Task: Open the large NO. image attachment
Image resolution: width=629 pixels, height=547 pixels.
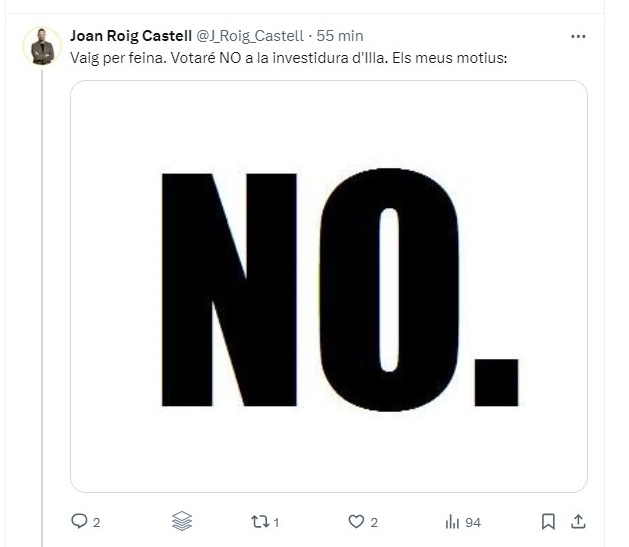Action: coord(329,286)
